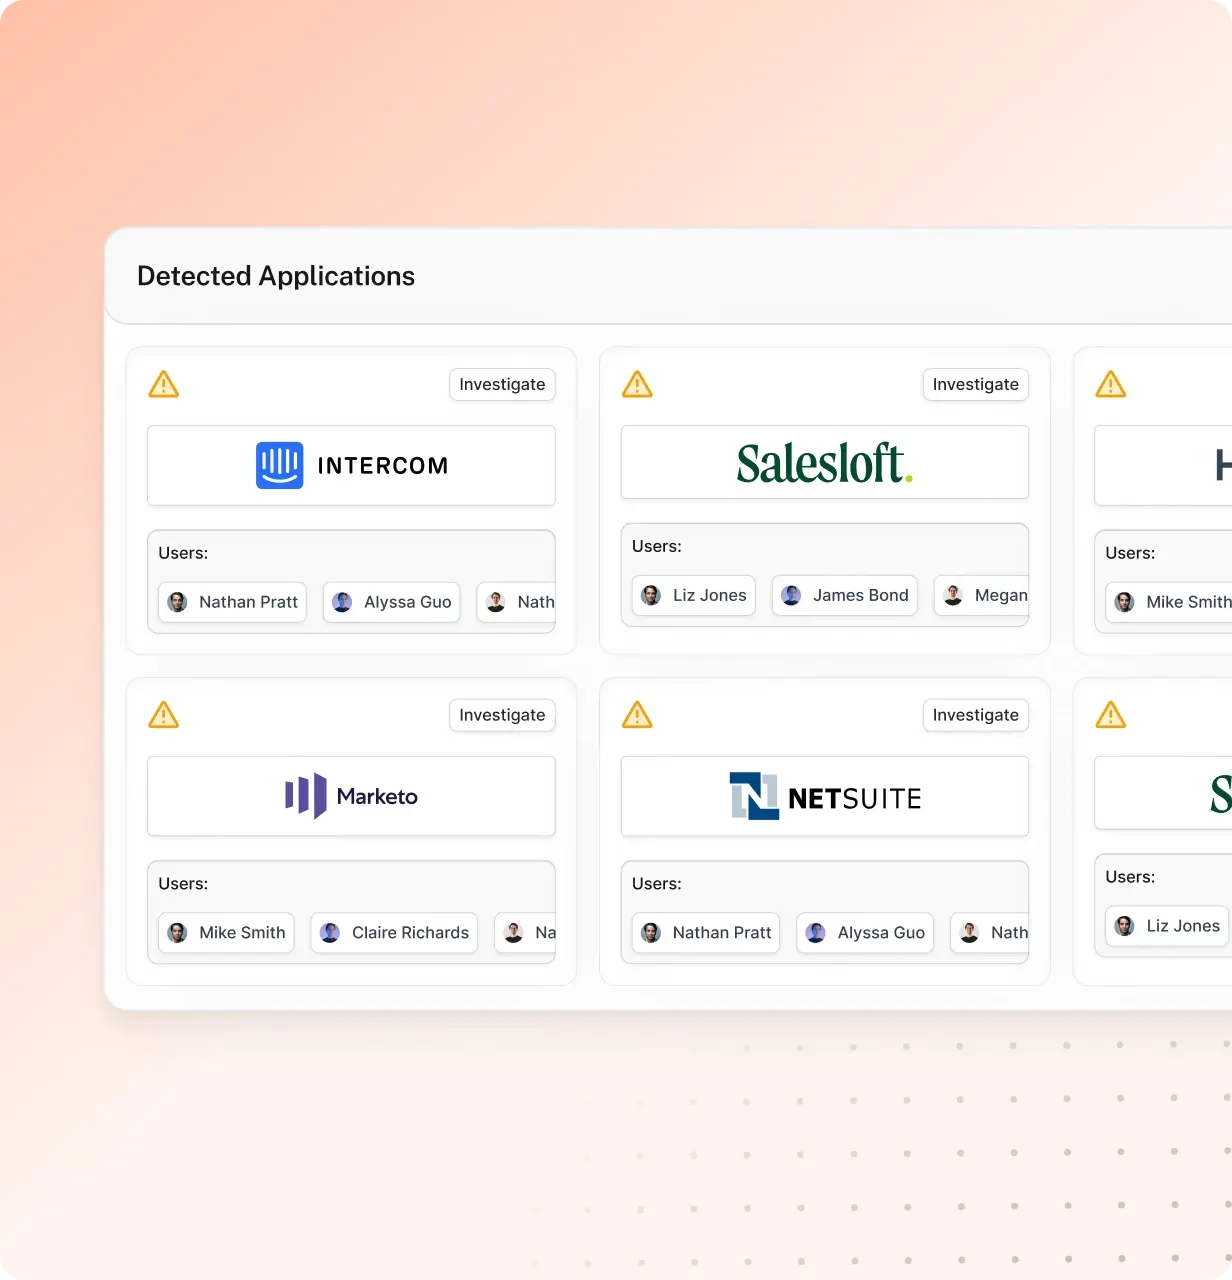
Task: Click the warning icon on the Intercom card
Action: [x=164, y=384]
